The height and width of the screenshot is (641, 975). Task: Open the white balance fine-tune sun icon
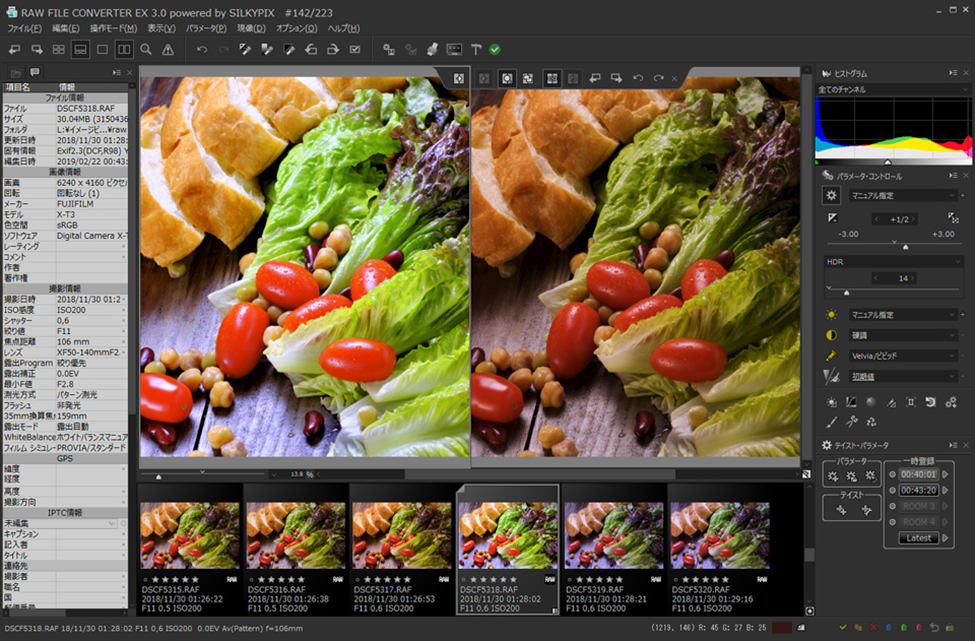tap(831, 315)
